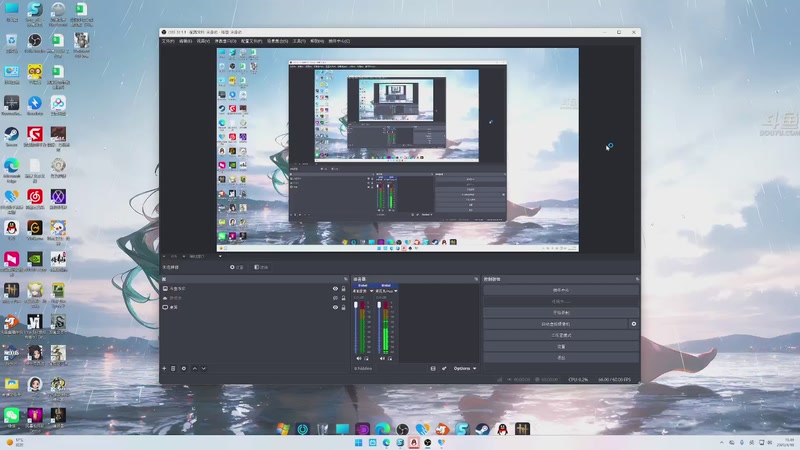Click Start Recording button in Controls

[x=561, y=312]
